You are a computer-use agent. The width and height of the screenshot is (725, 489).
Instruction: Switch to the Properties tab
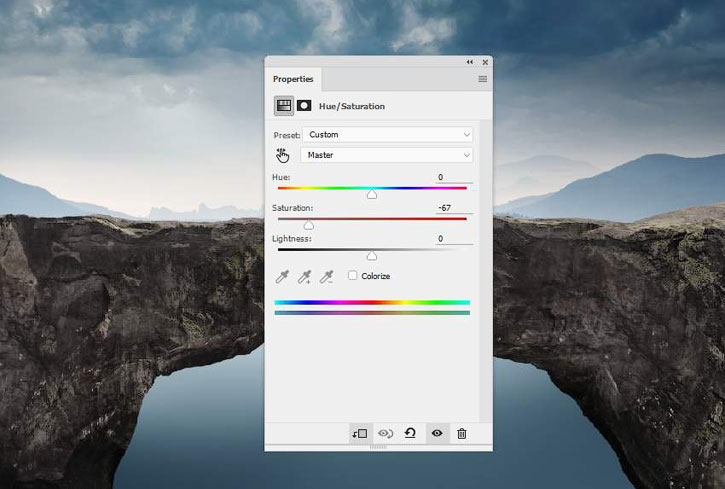pos(293,79)
